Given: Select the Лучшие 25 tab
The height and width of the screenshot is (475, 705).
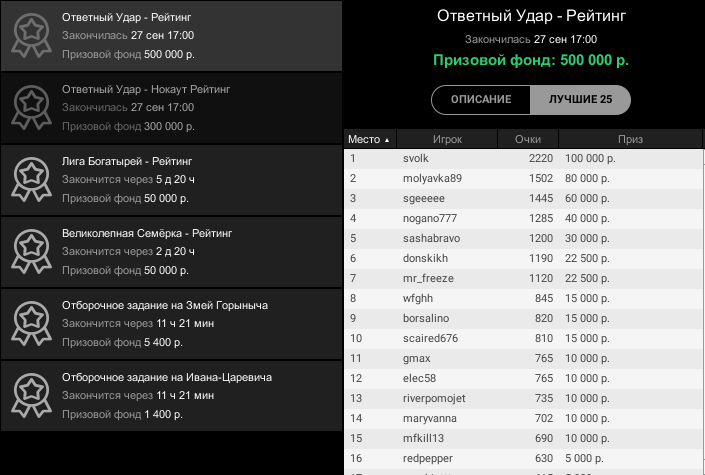Looking at the screenshot, I should [x=580, y=100].
